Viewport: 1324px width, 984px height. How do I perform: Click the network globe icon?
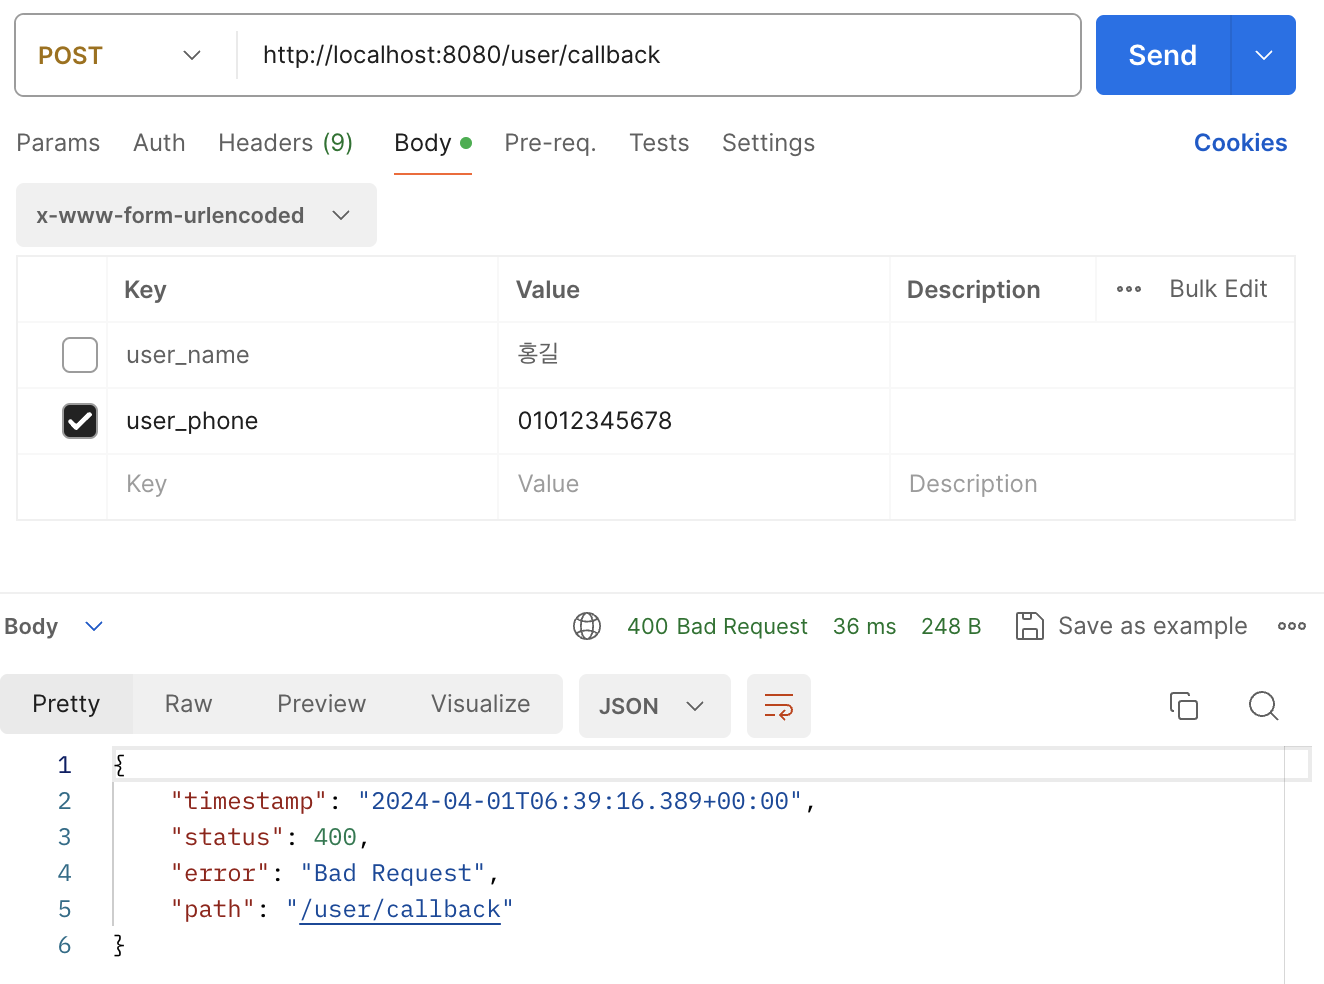tap(587, 626)
